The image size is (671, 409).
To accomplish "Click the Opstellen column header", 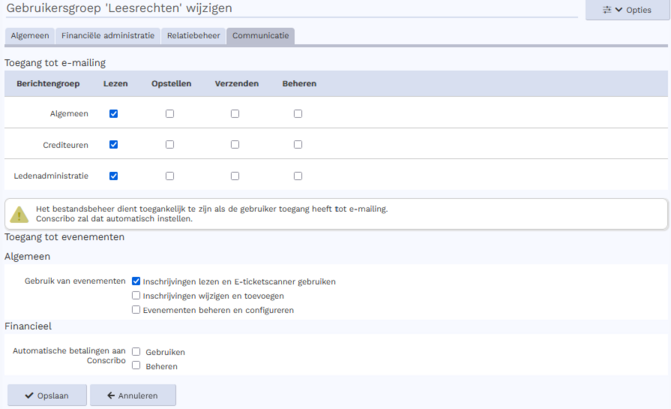I will pos(171,83).
